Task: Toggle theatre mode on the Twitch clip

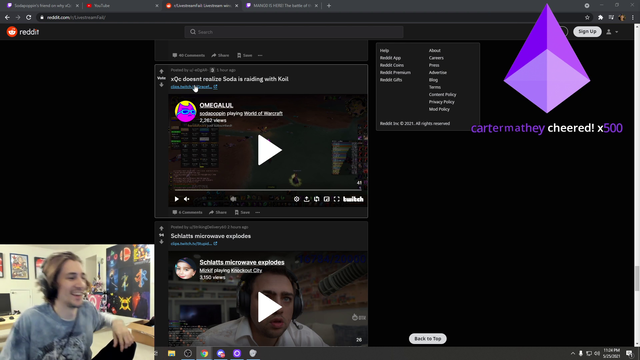Action: pyautogui.click(x=327, y=199)
